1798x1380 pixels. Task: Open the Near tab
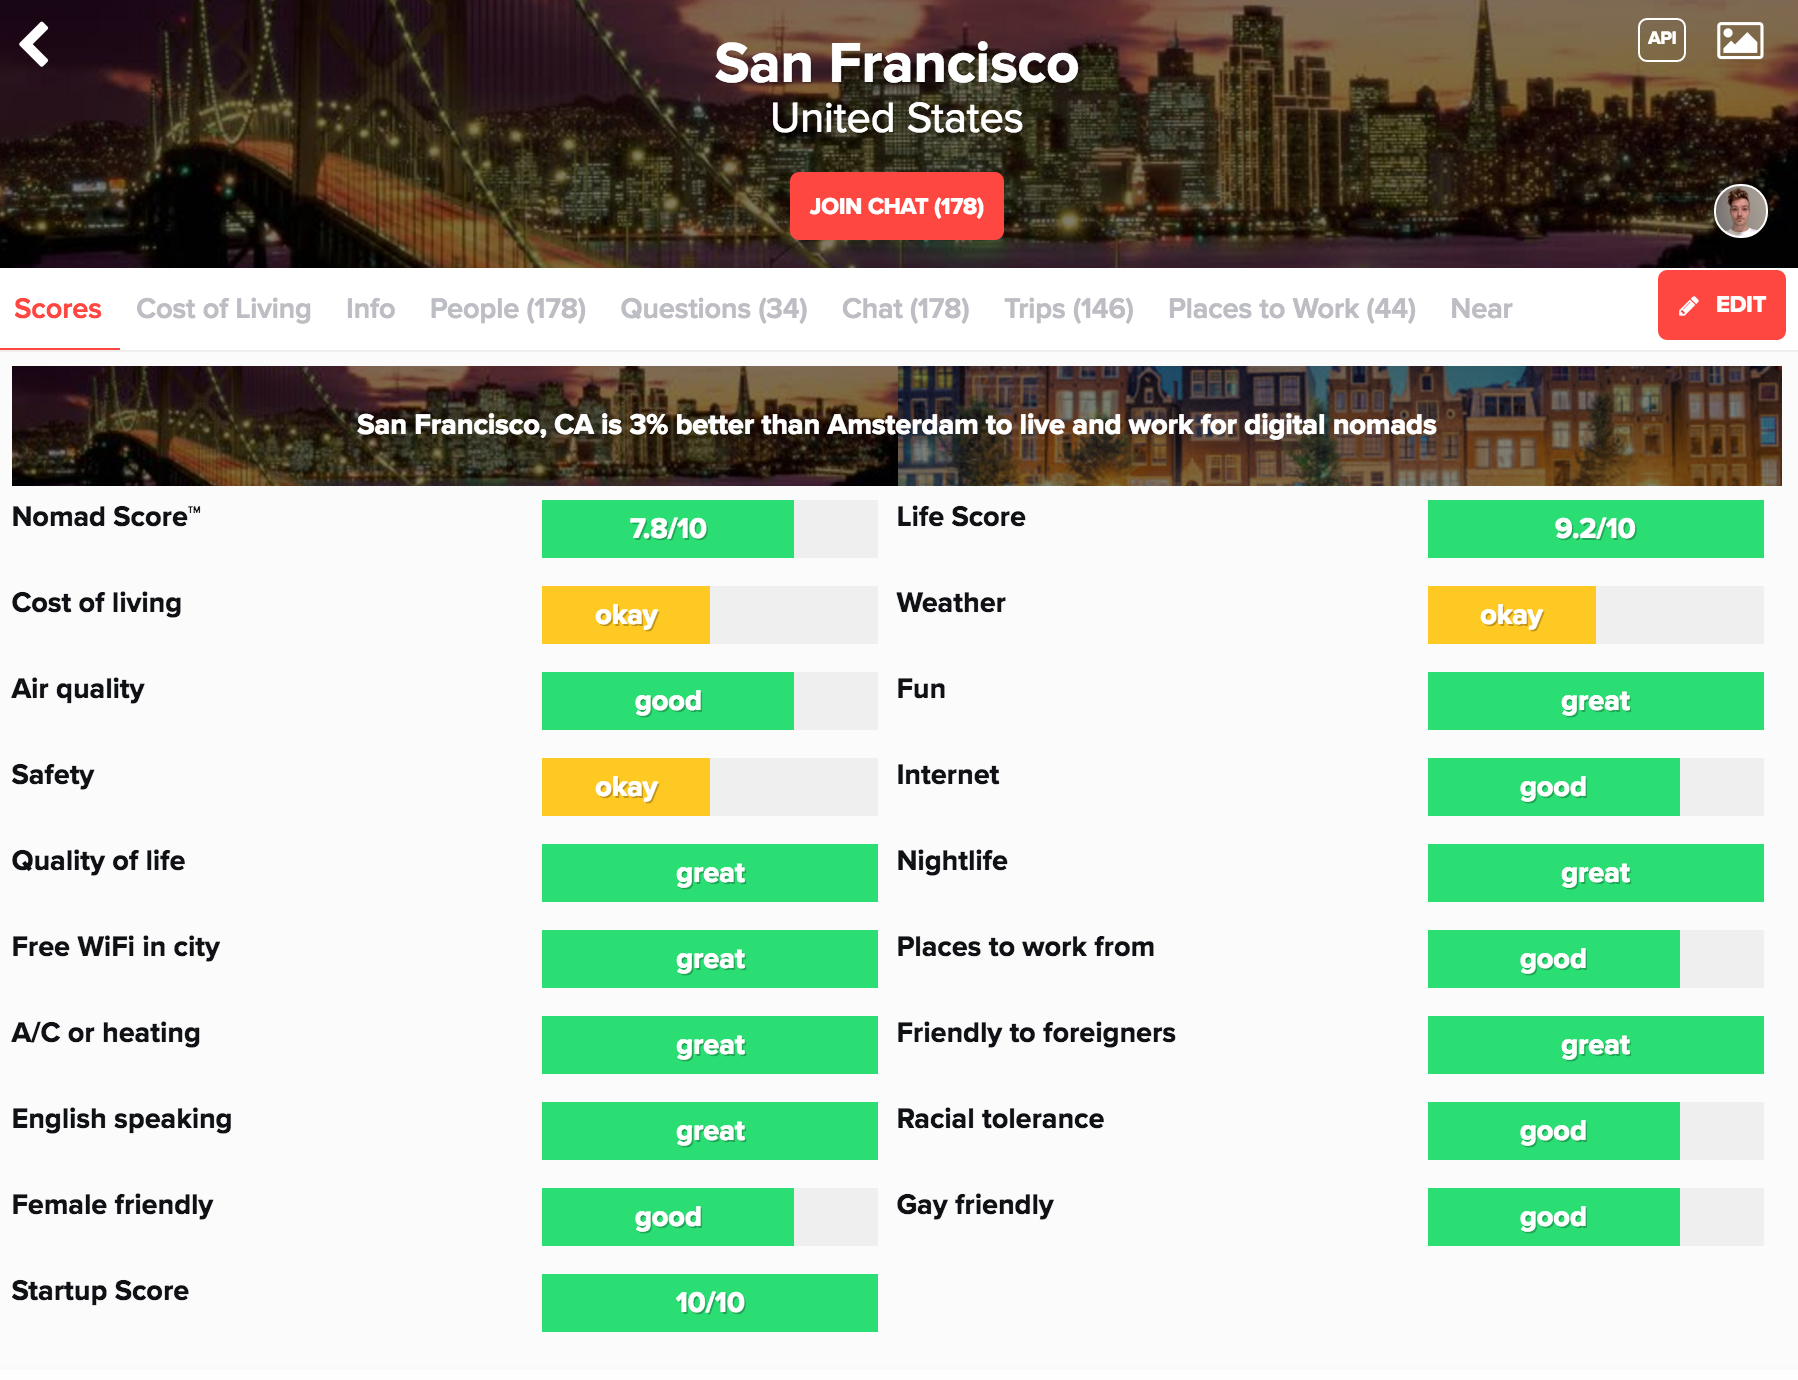tap(1480, 309)
